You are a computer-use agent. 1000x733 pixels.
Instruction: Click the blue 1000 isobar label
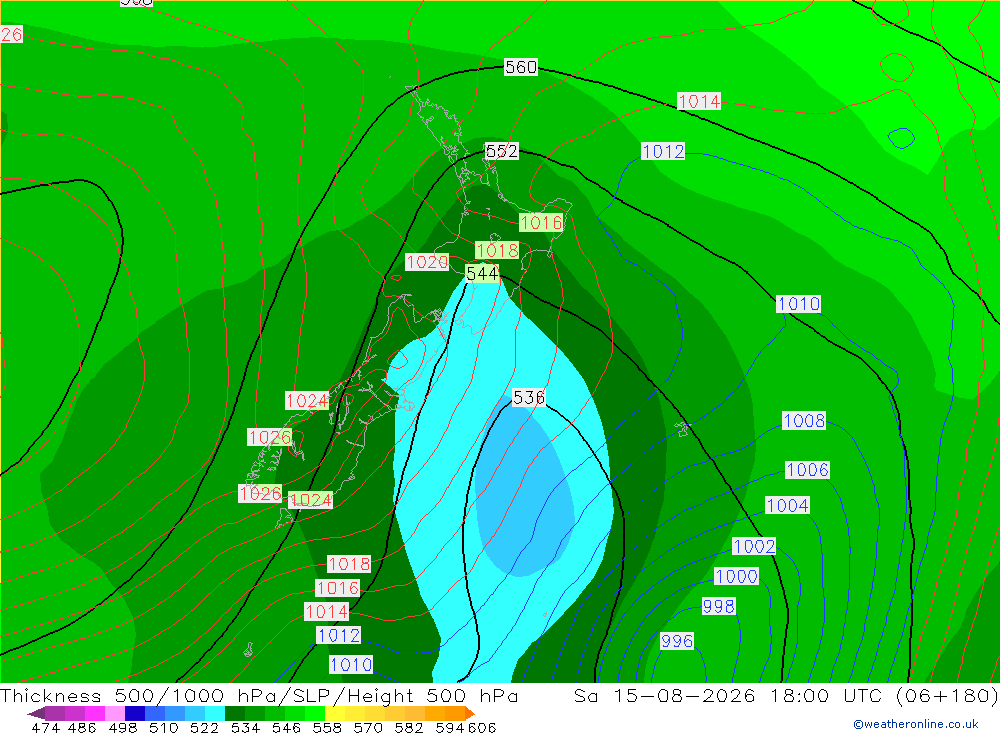(x=737, y=576)
